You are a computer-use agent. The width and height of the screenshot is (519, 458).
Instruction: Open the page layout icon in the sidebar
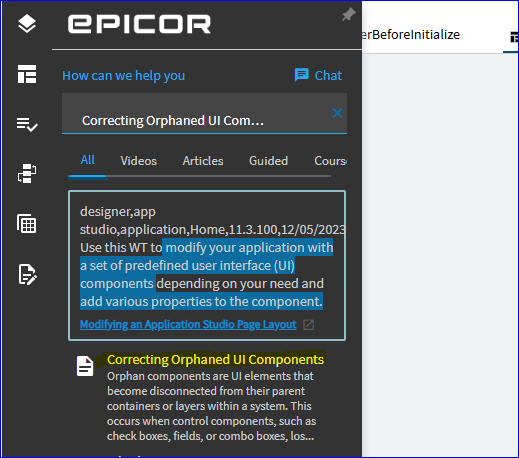[27, 74]
